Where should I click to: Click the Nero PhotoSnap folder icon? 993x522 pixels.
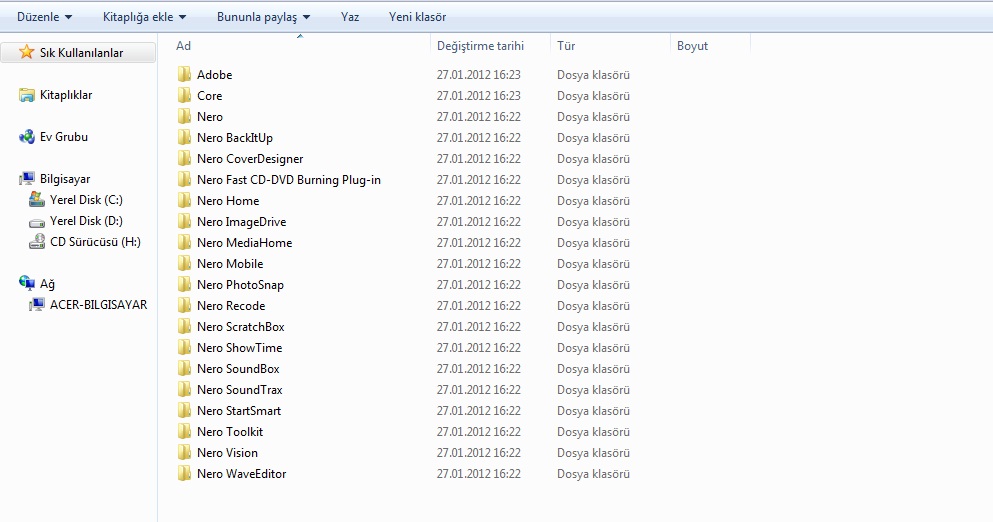pyautogui.click(x=184, y=284)
